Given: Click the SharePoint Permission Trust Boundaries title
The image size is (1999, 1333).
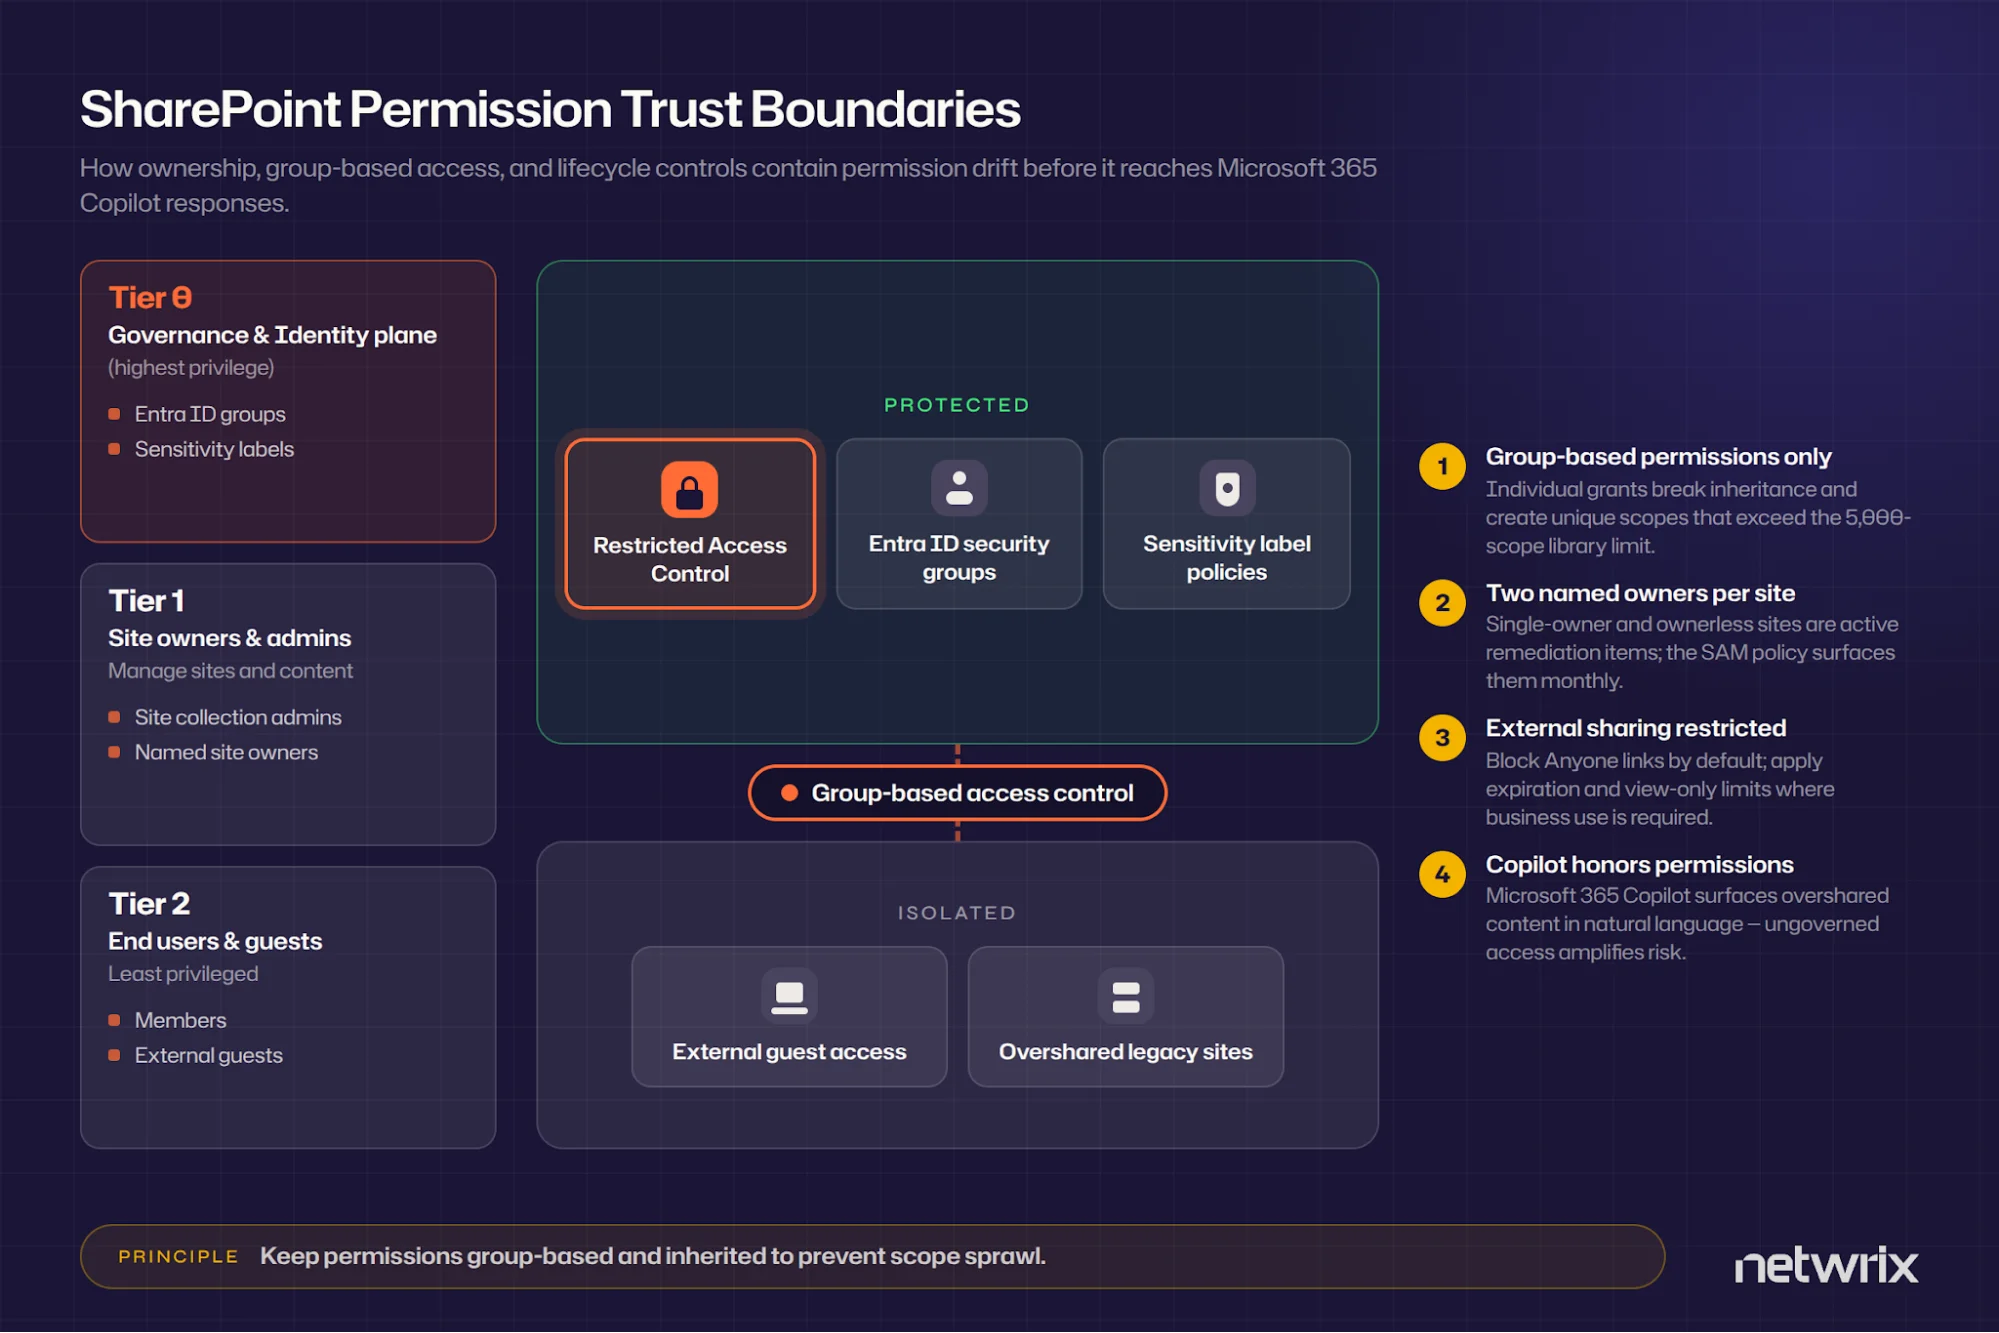Looking at the screenshot, I should coord(550,109).
